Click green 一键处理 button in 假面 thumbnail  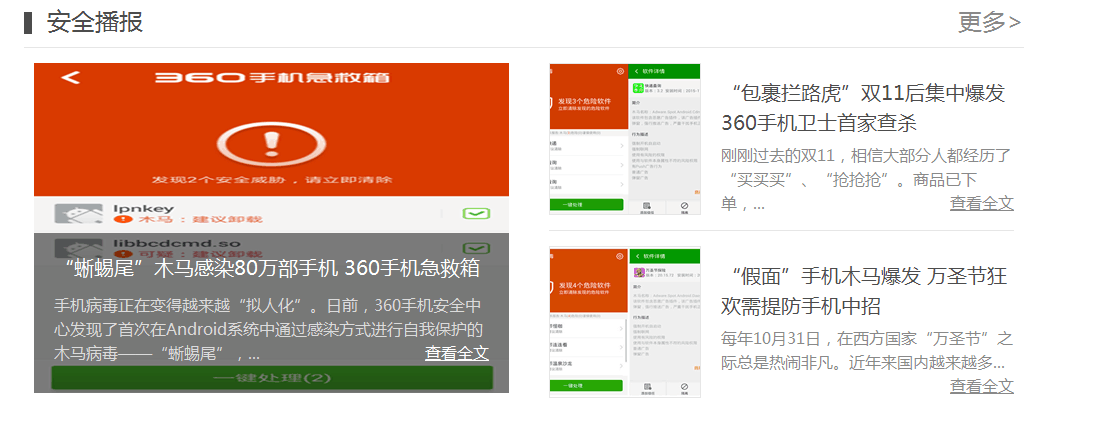coord(586,386)
